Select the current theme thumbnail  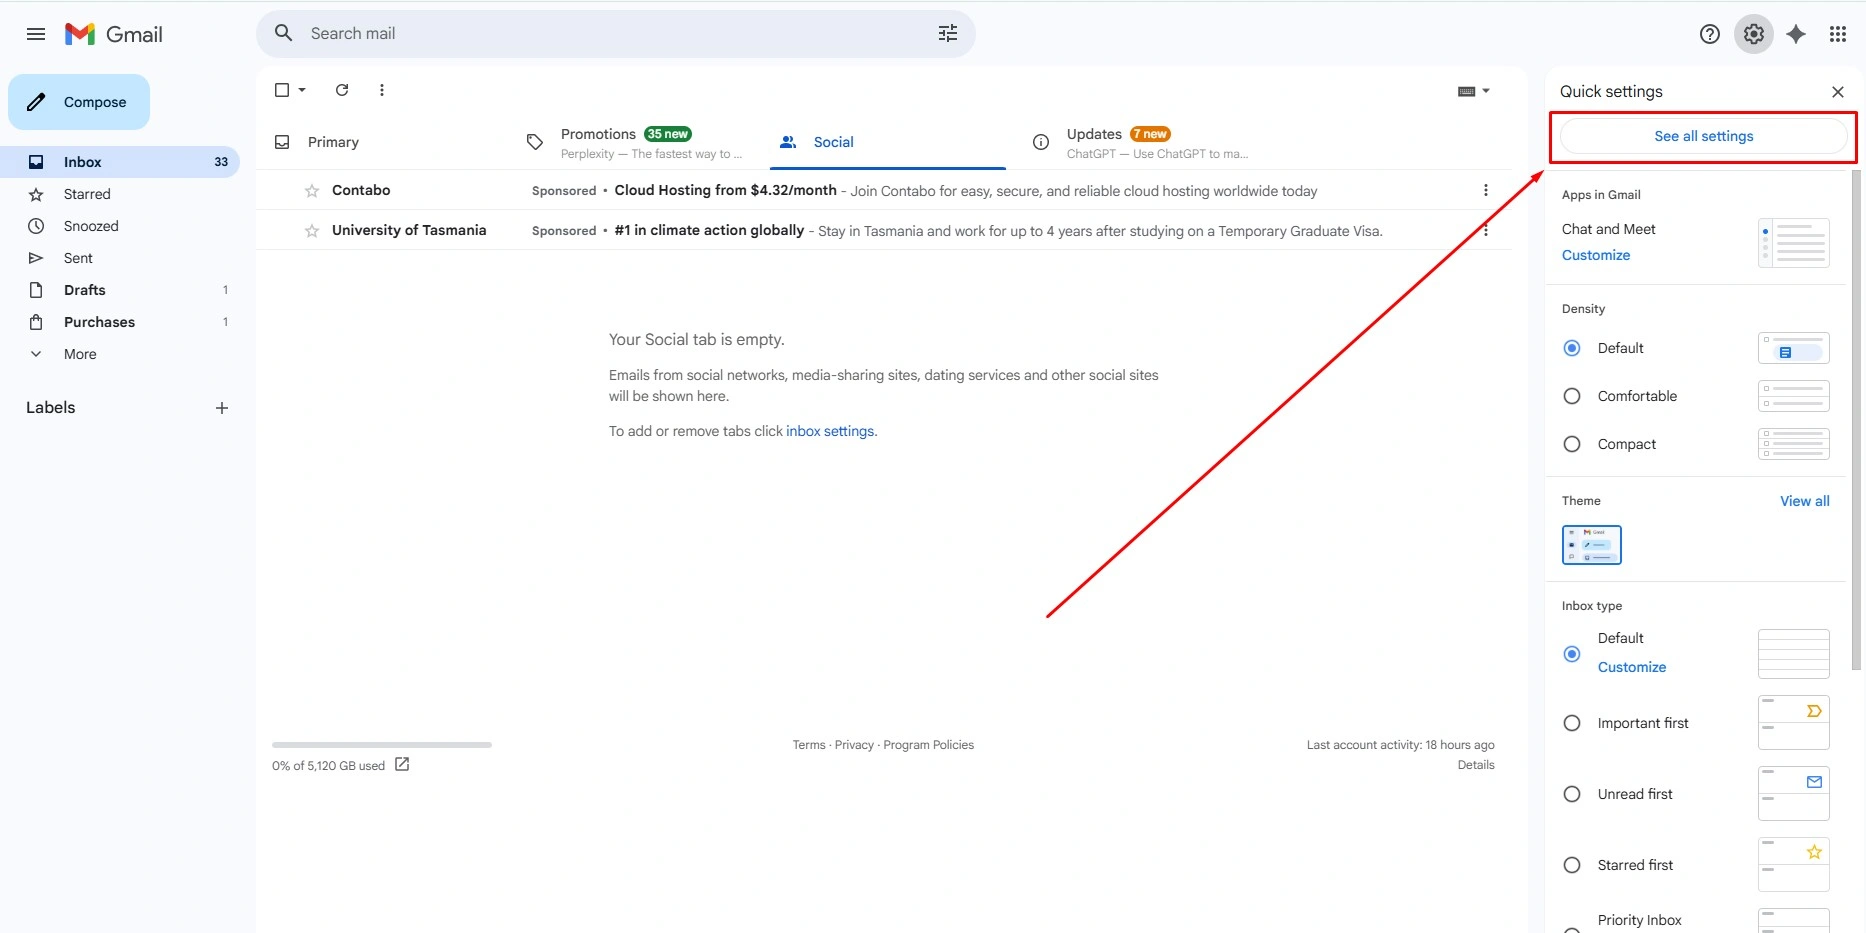(1592, 545)
